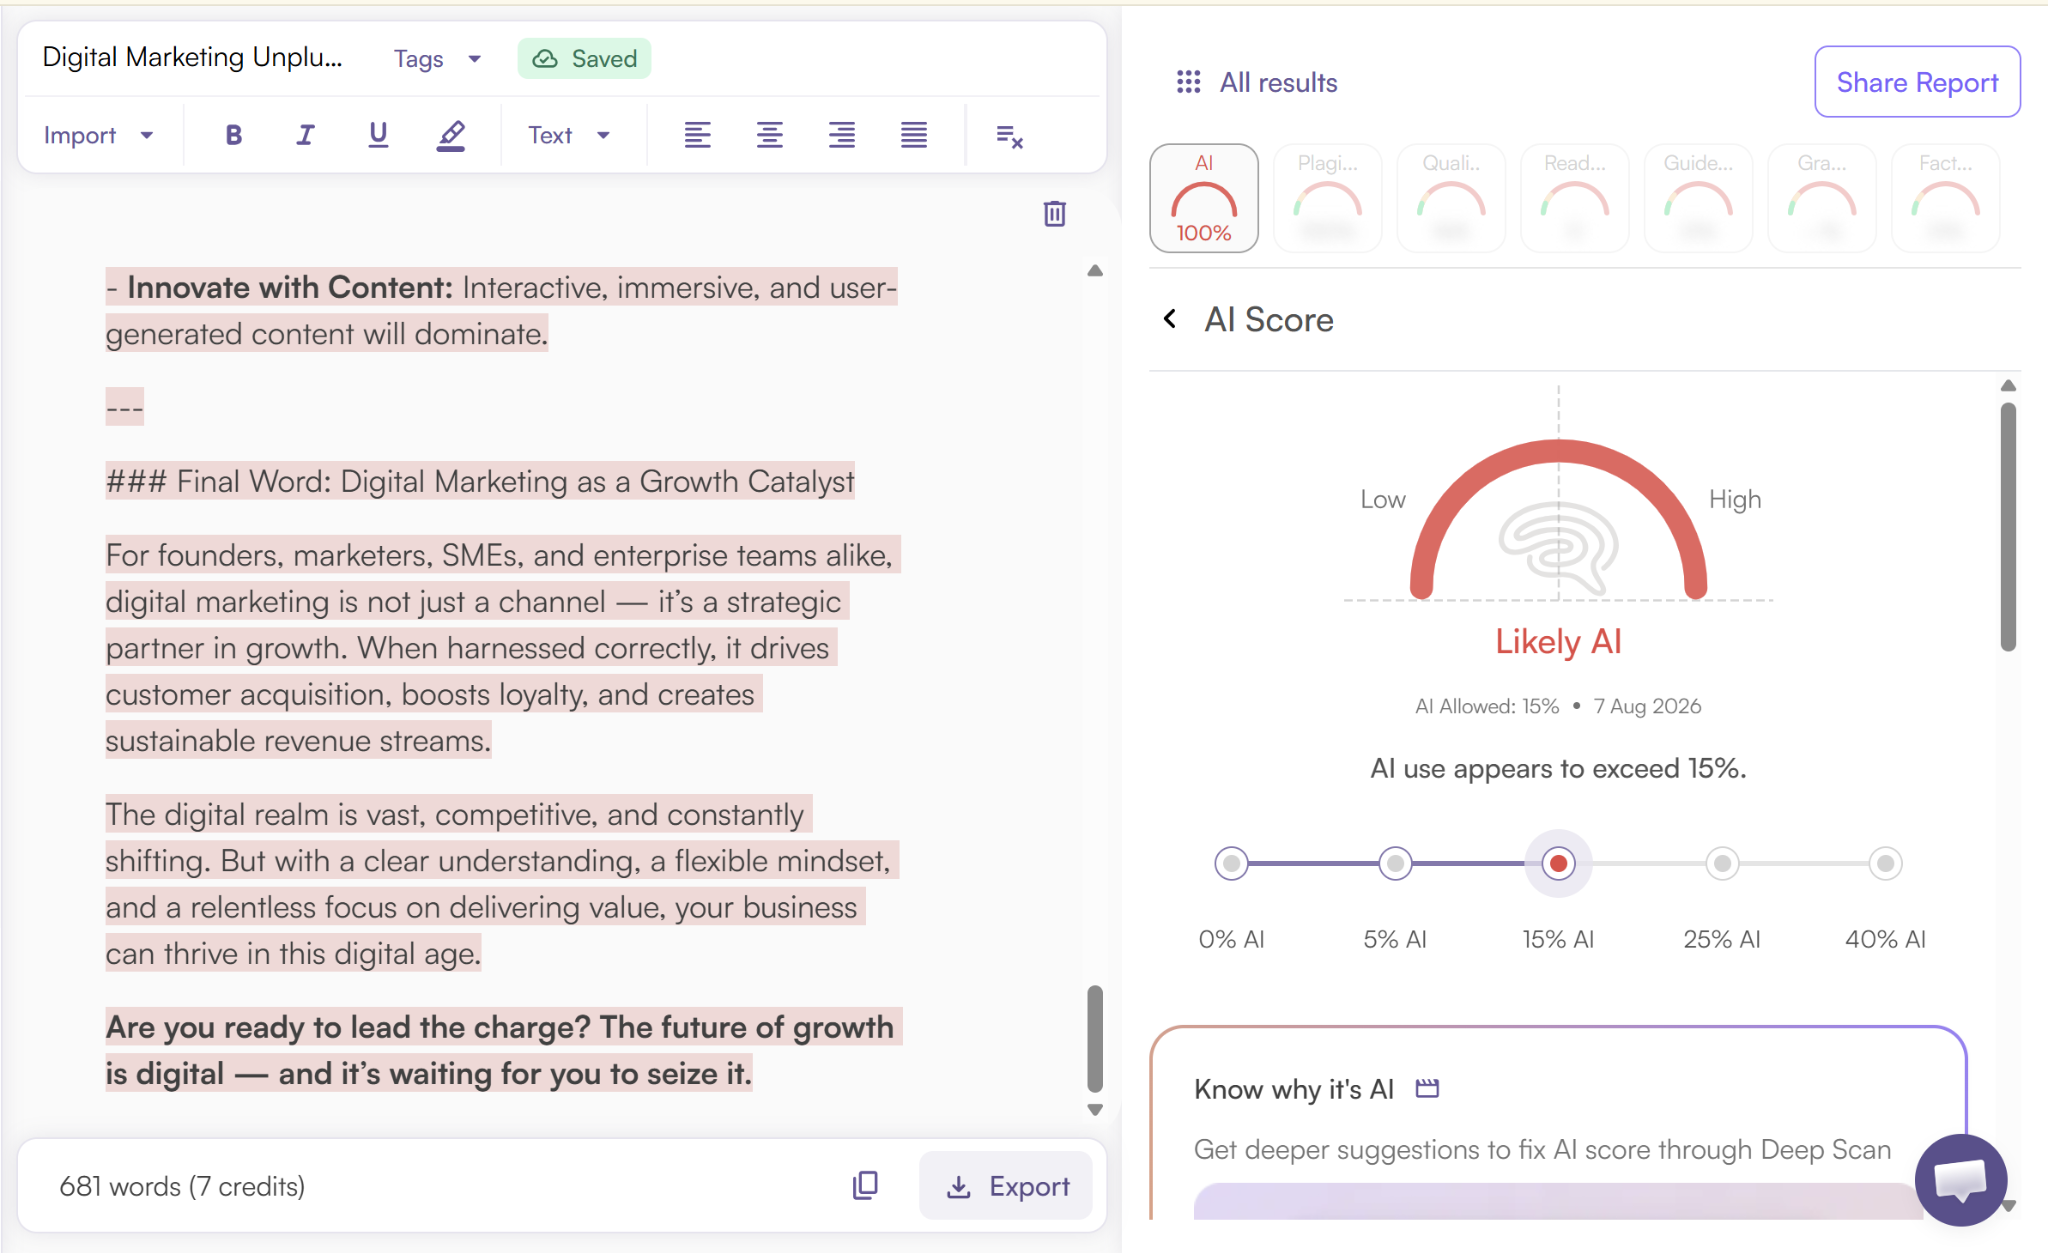The image size is (2048, 1253).
Task: Open the Import dropdown
Action: 99,135
